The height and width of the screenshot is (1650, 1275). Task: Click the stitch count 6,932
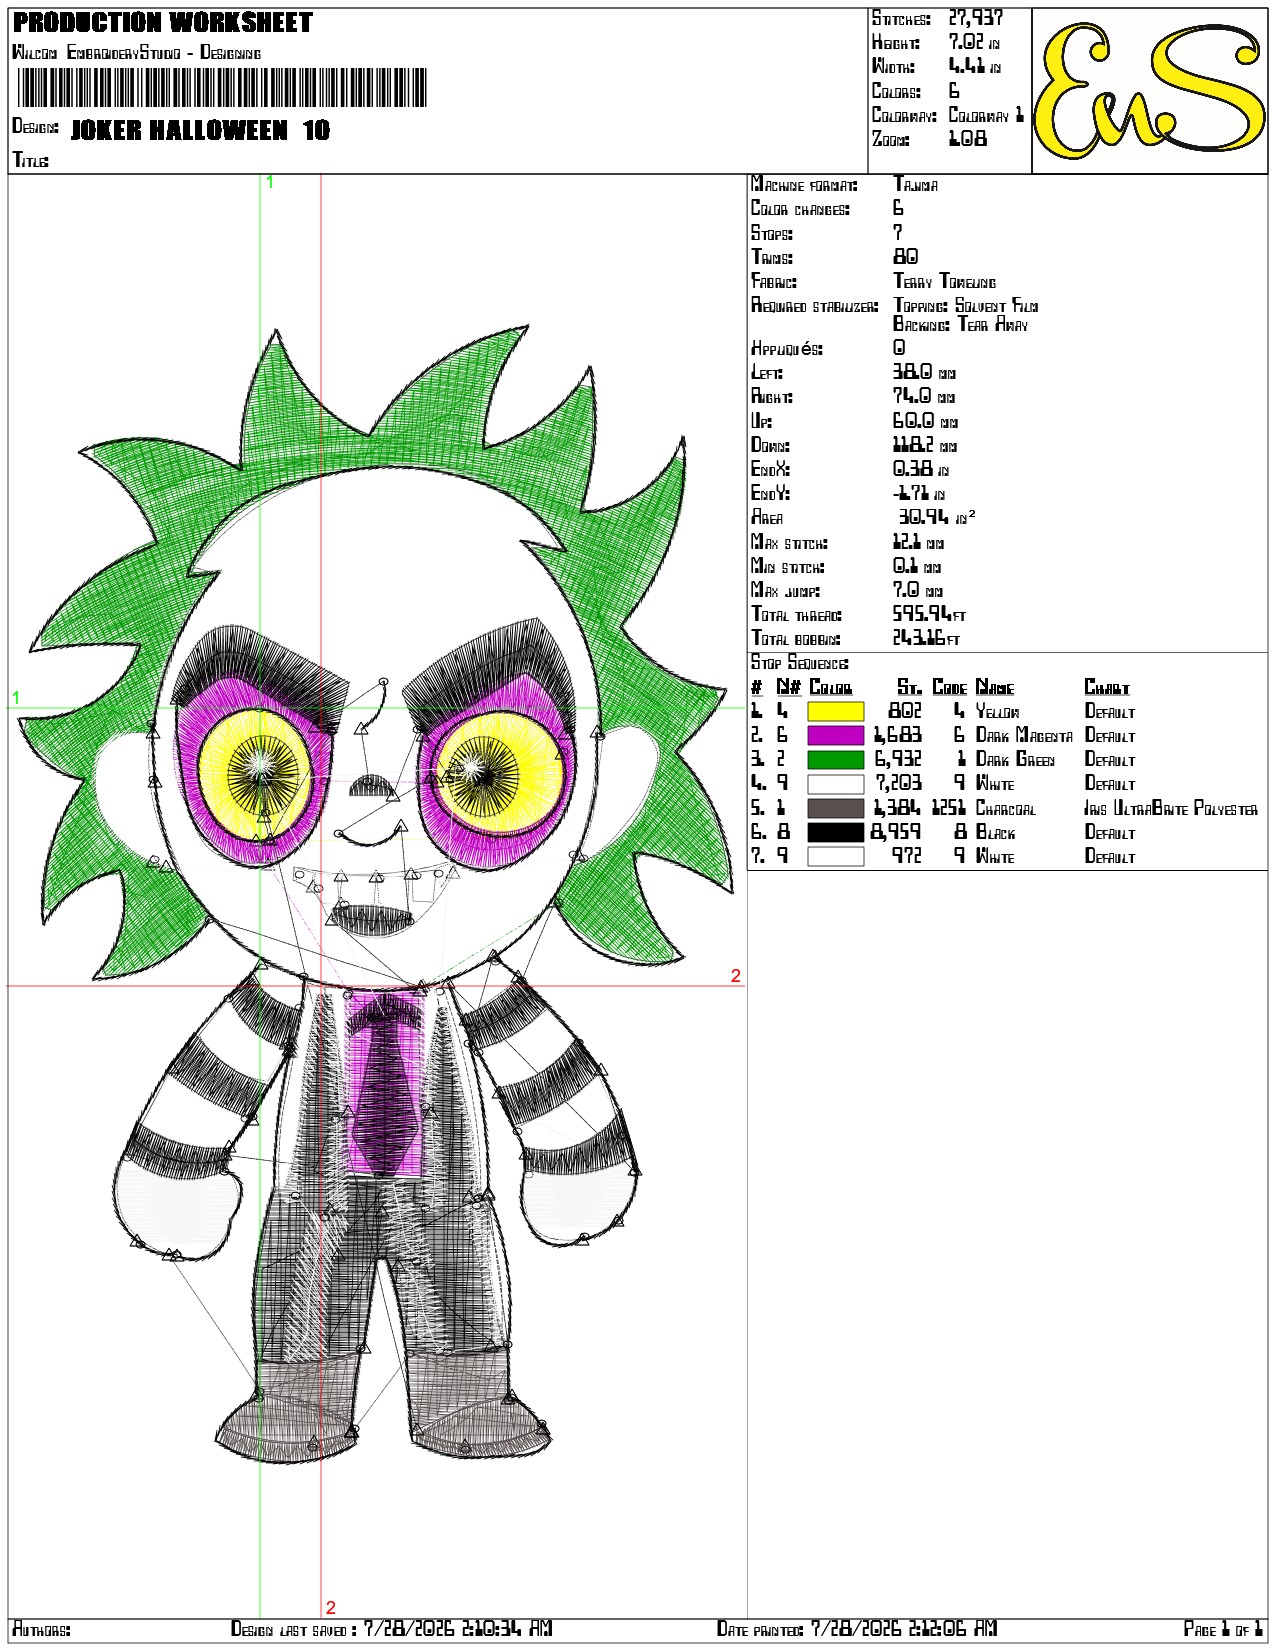[899, 760]
